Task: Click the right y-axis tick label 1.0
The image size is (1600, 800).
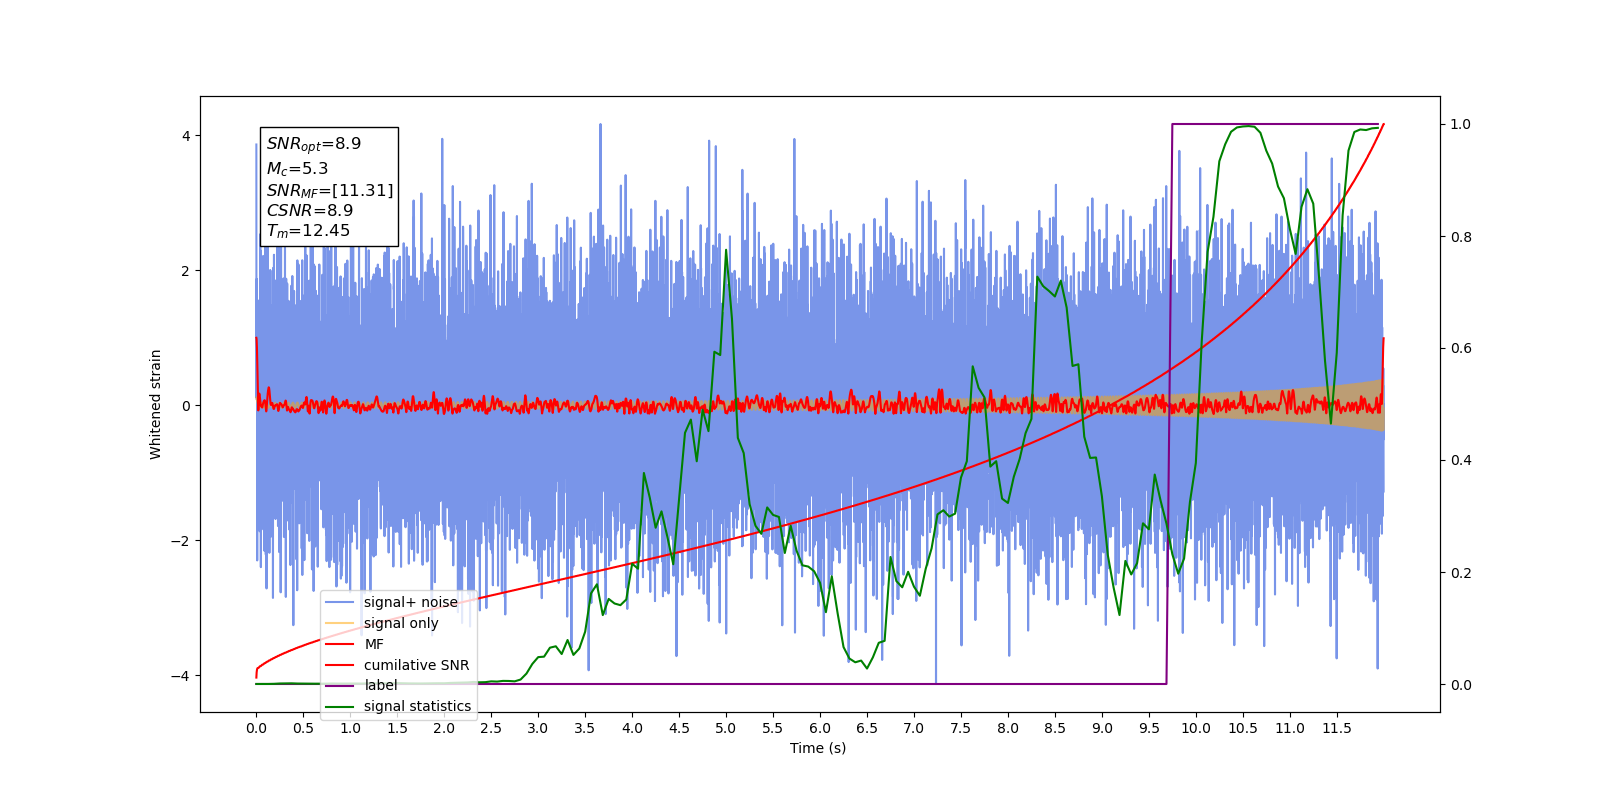Action: click(x=1461, y=125)
